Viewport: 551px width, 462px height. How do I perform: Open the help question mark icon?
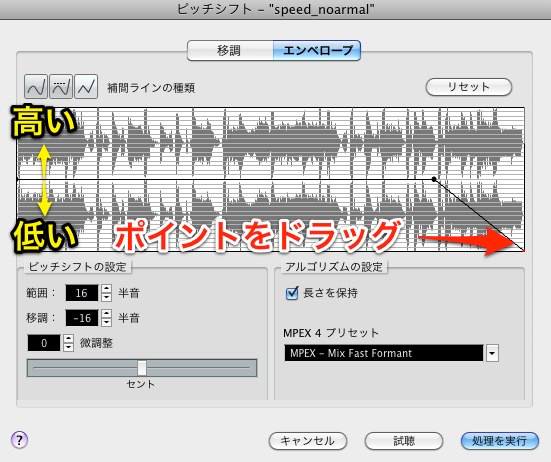click(x=20, y=440)
